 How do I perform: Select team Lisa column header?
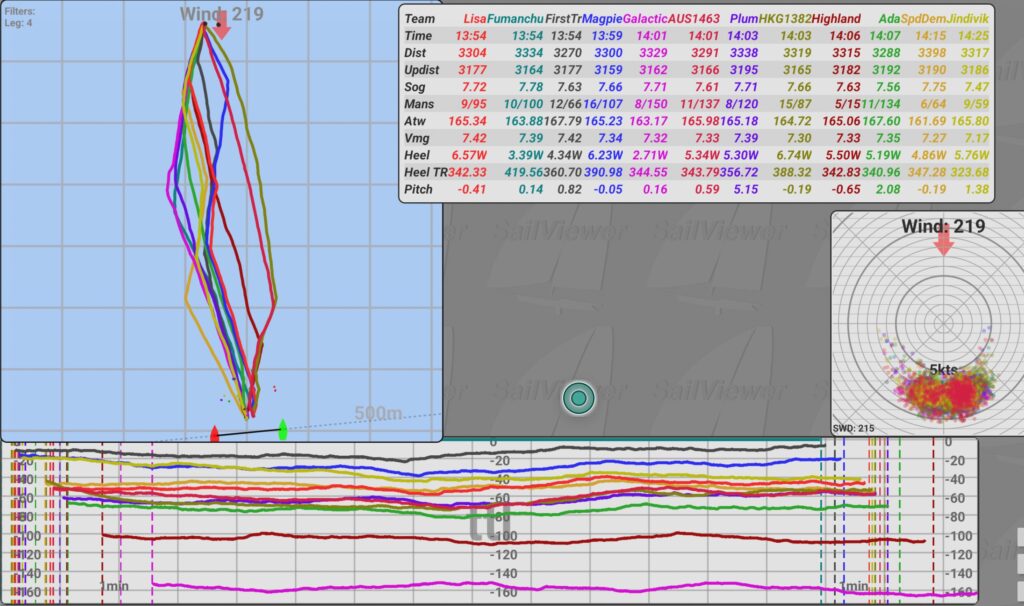pyautogui.click(x=475, y=19)
